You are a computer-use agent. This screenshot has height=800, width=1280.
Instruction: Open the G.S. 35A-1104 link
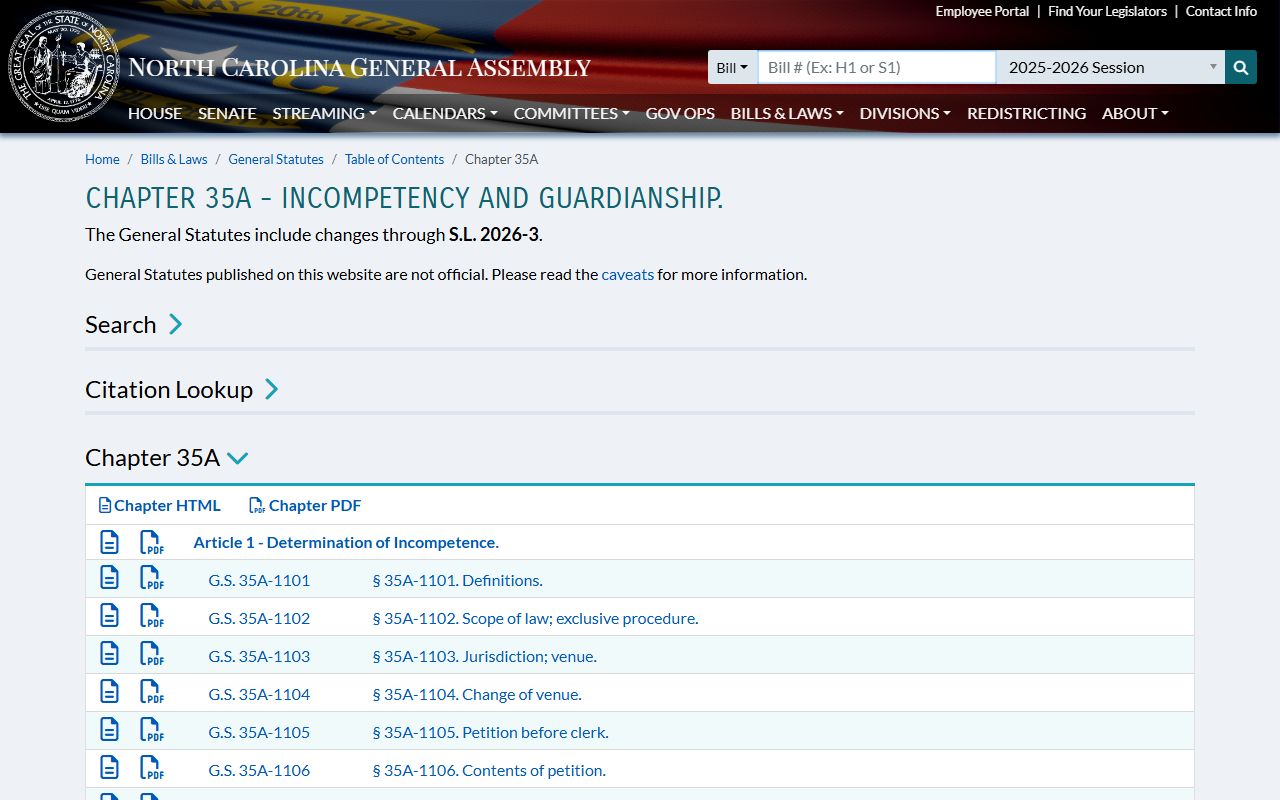coord(259,694)
